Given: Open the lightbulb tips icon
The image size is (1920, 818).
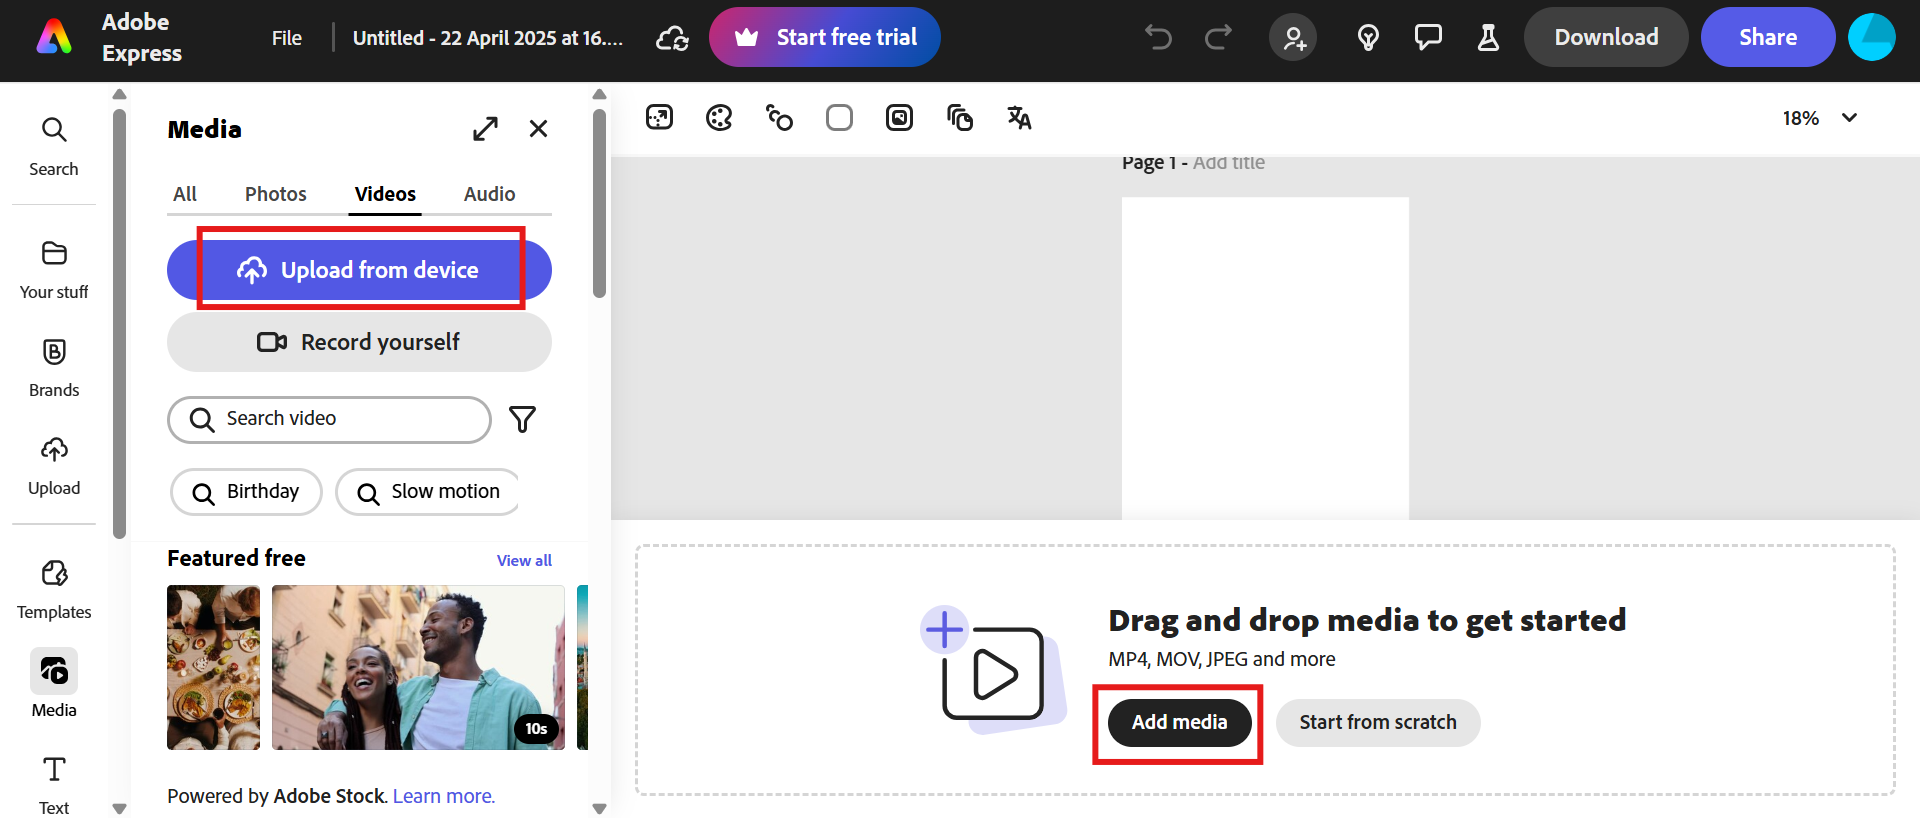Looking at the screenshot, I should pyautogui.click(x=1368, y=38).
